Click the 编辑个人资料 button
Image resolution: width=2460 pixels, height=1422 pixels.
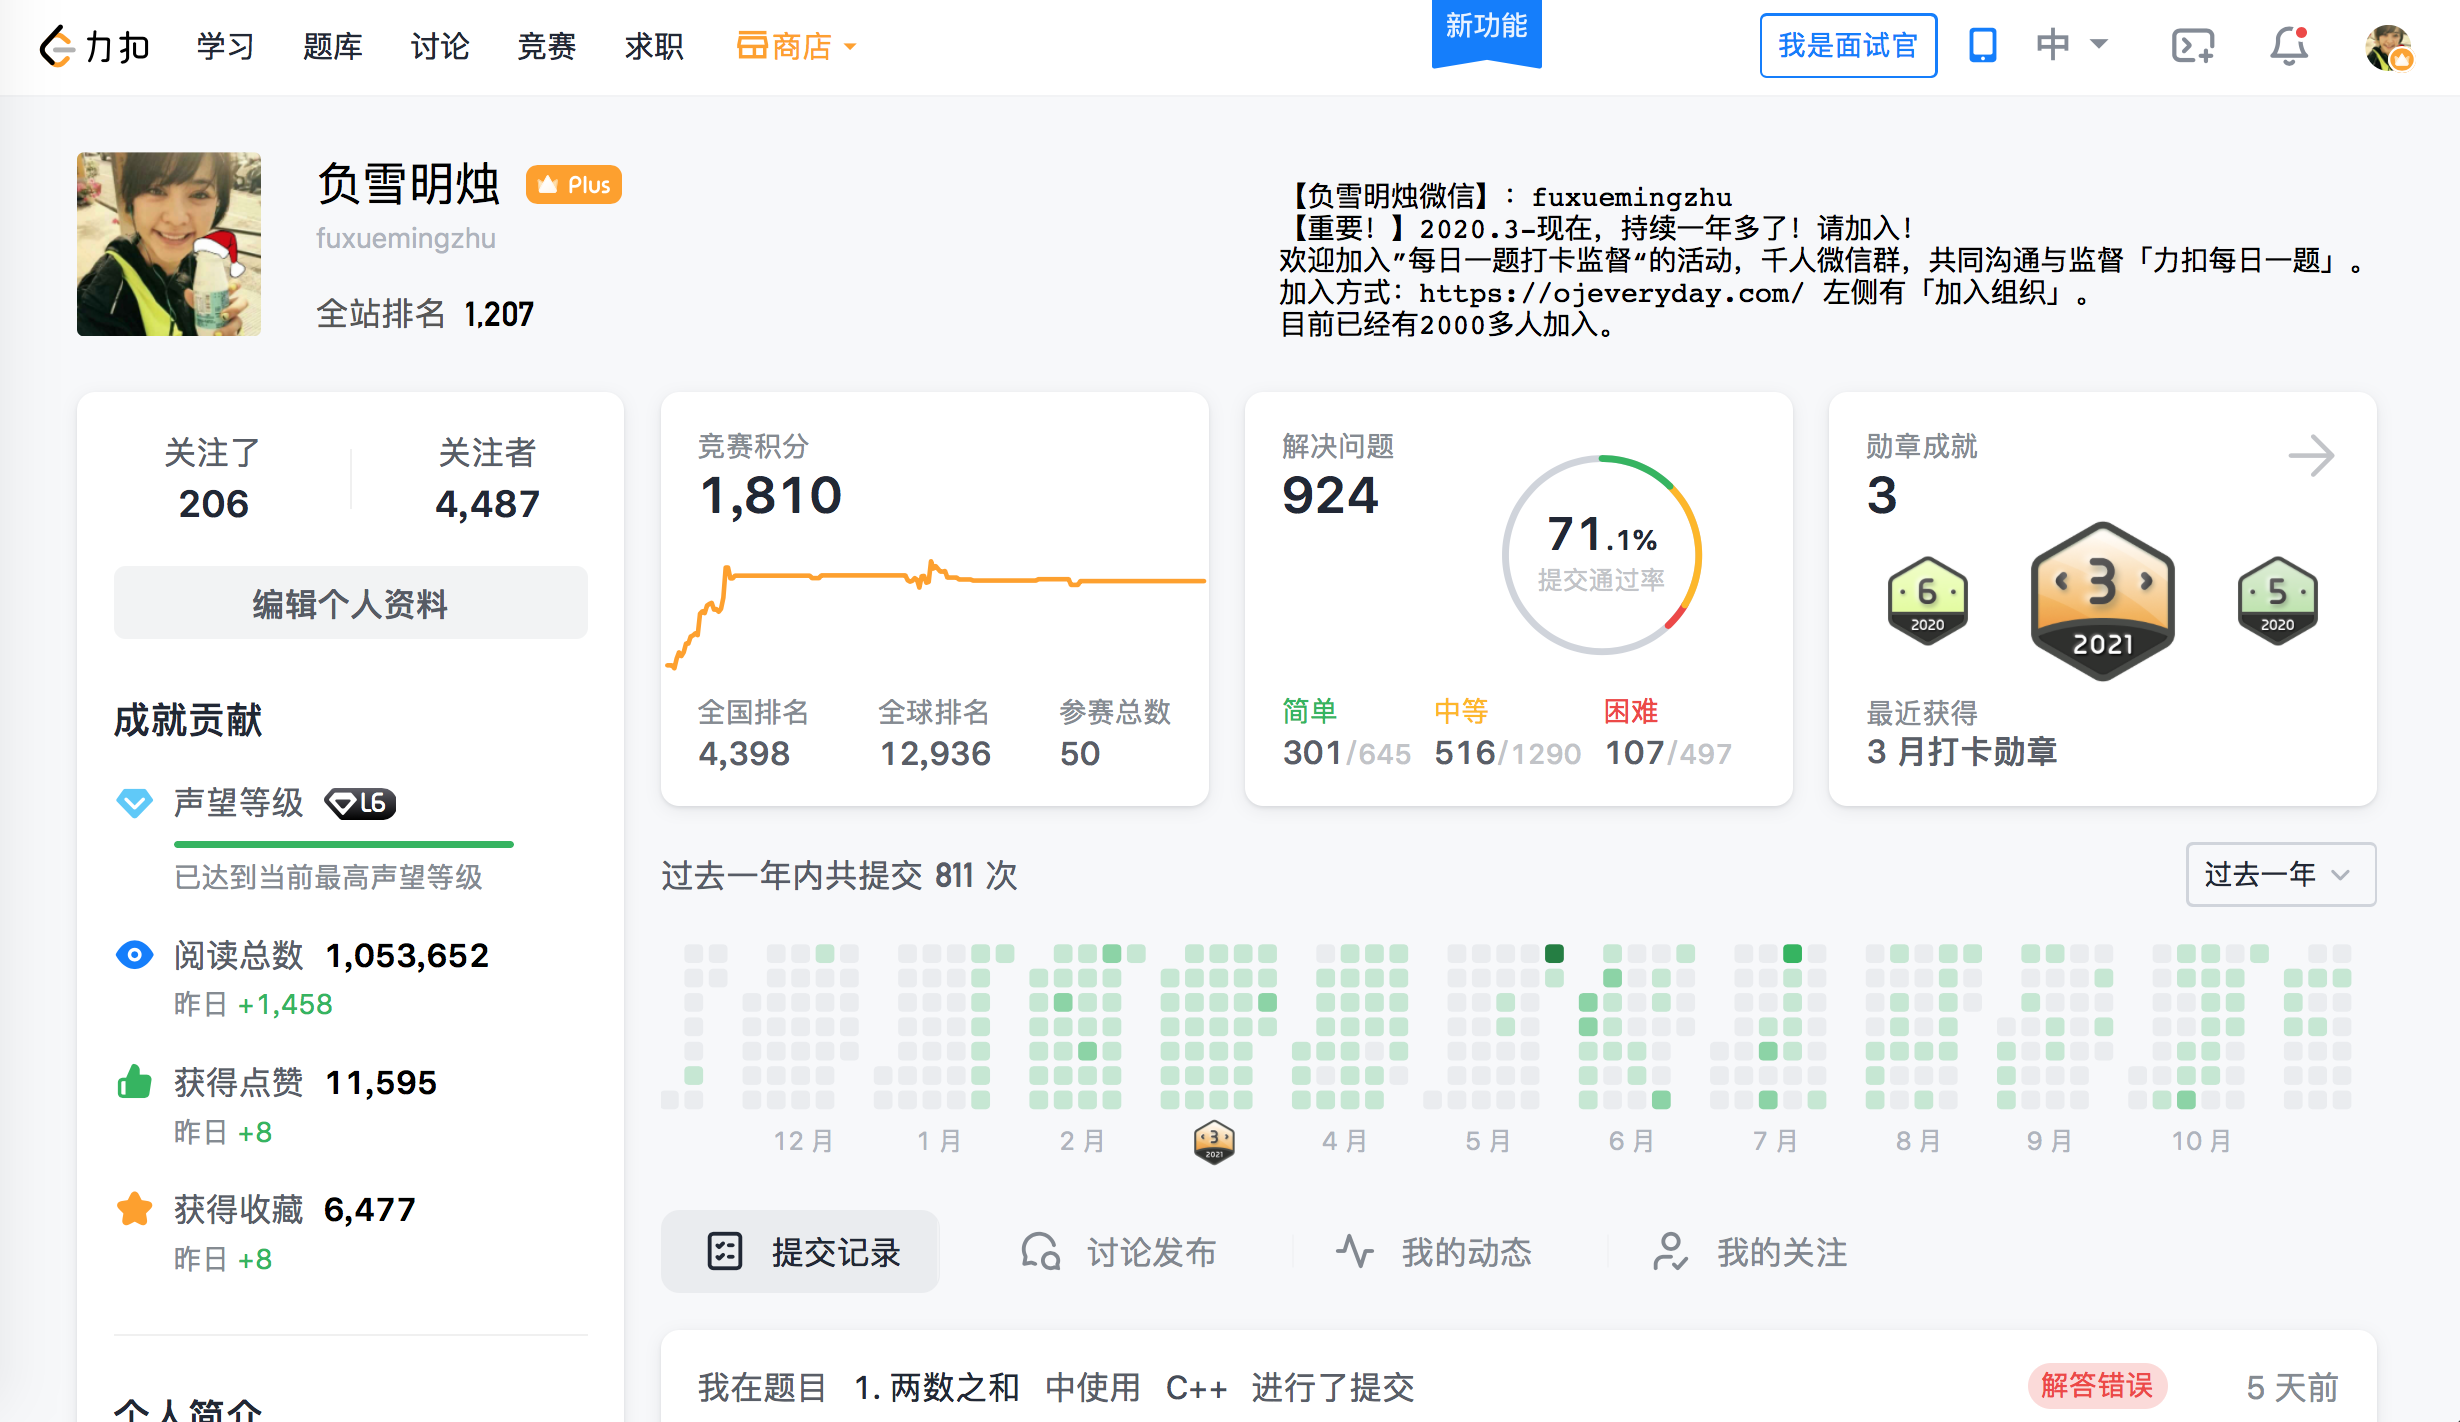click(350, 603)
